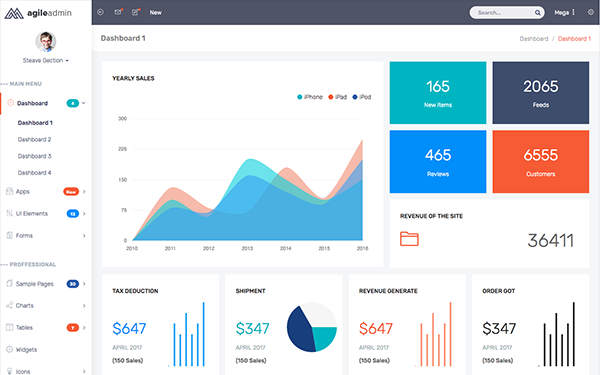Click the agileadmin brand text

(49, 13)
